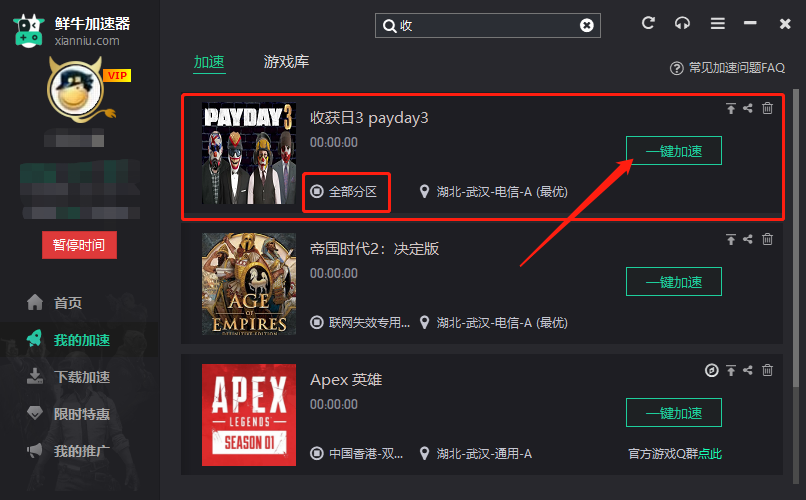Image resolution: width=806 pixels, height=500 pixels.
Task: Pin Age of Empires entry to top
Action: pos(730,239)
